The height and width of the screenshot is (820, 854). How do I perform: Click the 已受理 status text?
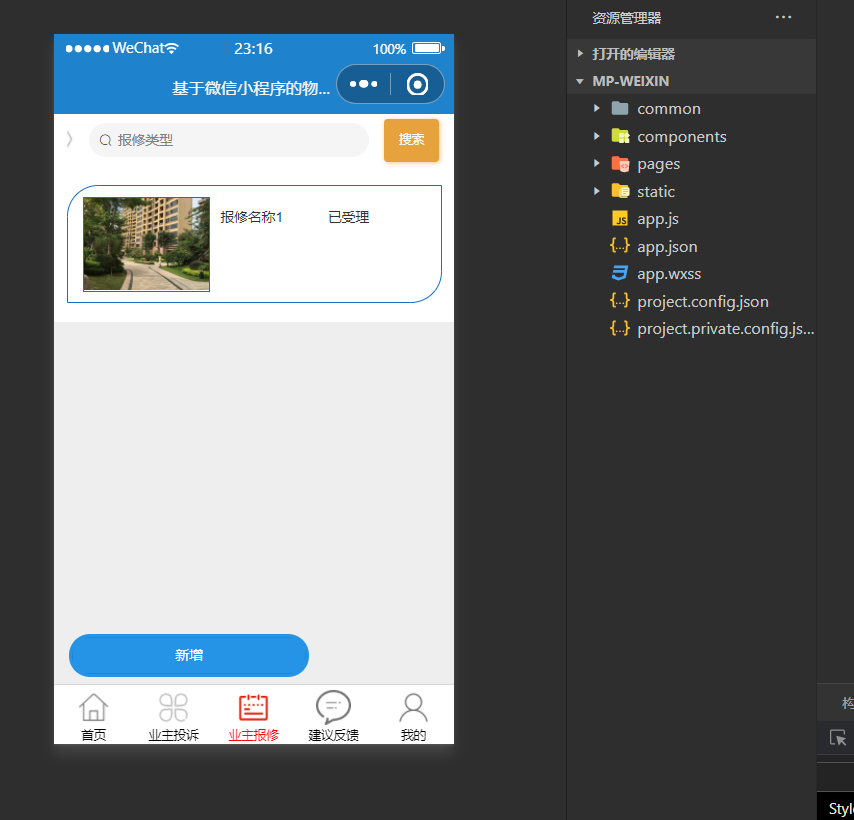coord(349,217)
